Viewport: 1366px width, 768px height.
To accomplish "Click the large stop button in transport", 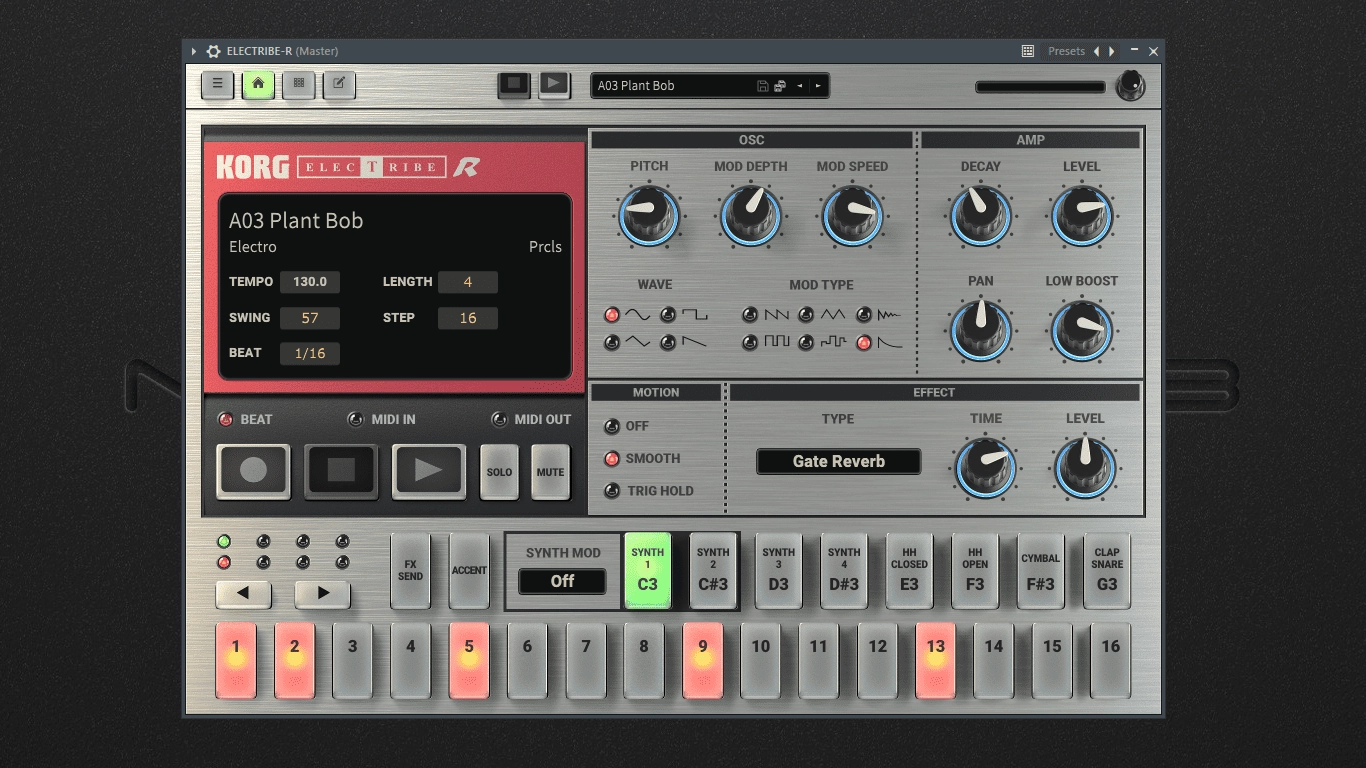I will pos(341,471).
